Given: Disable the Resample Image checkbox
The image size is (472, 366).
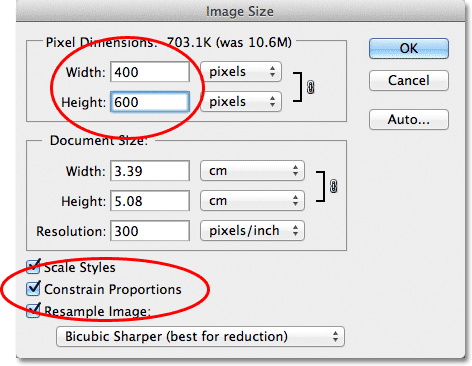Looking at the screenshot, I should 33,310.
